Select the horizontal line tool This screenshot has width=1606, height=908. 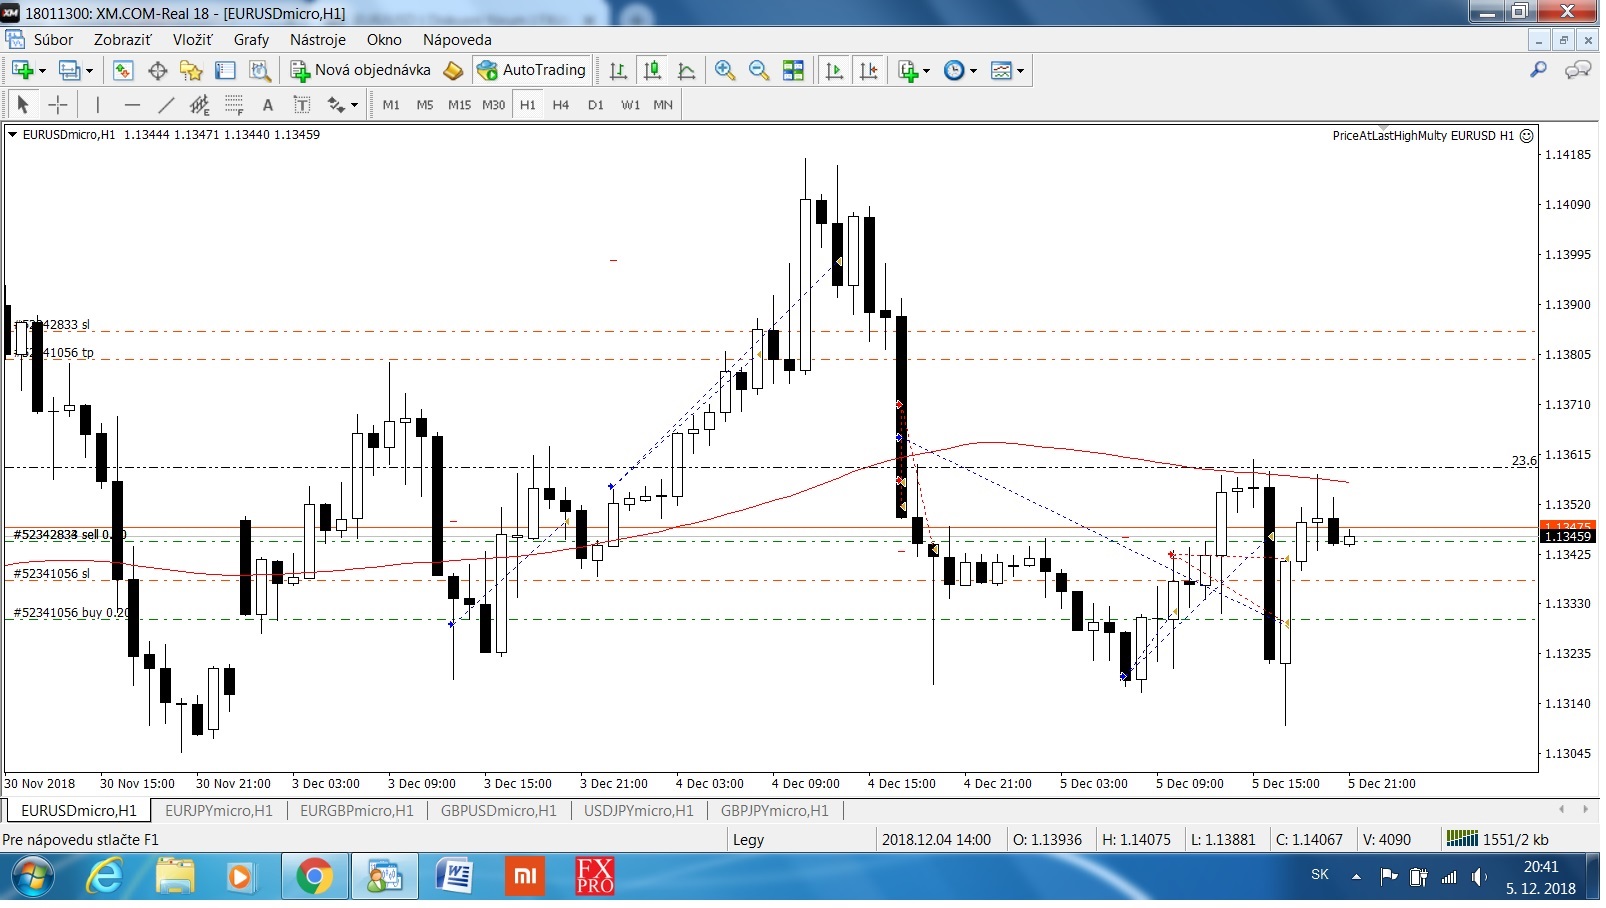(132, 104)
